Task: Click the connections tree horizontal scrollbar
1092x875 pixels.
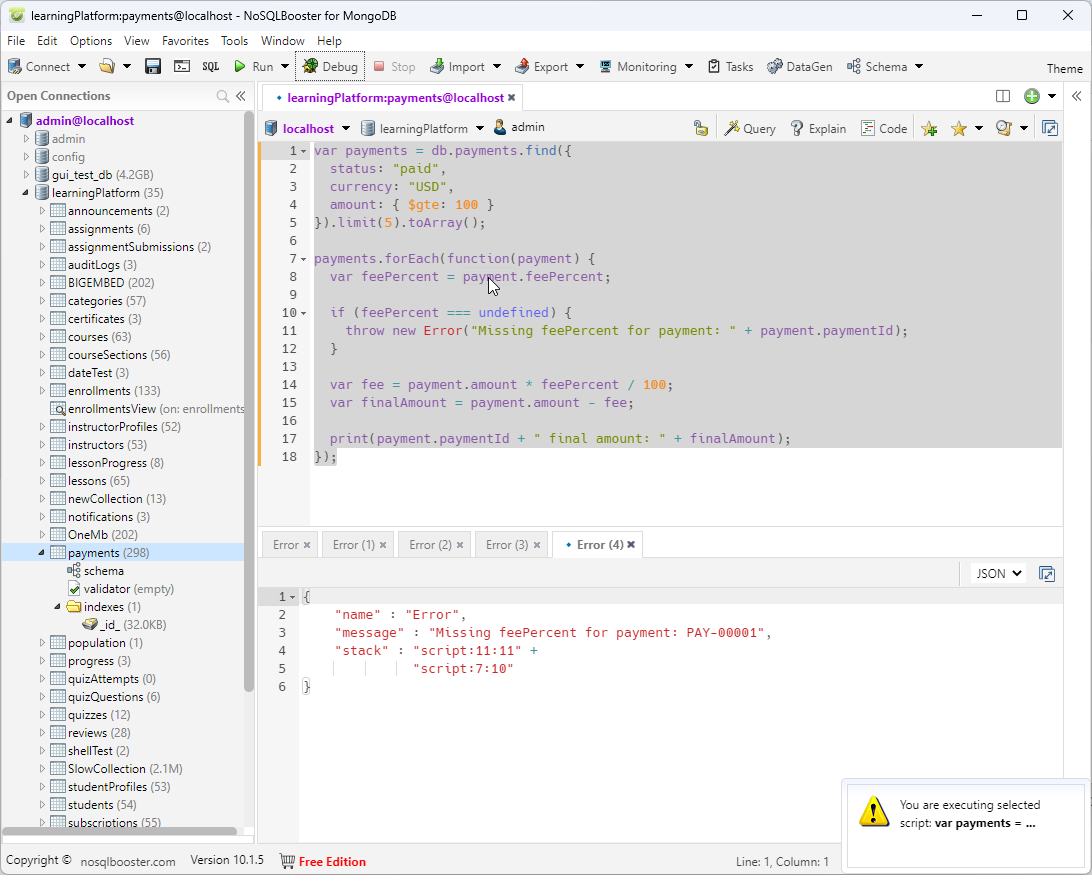Action: click(119, 830)
